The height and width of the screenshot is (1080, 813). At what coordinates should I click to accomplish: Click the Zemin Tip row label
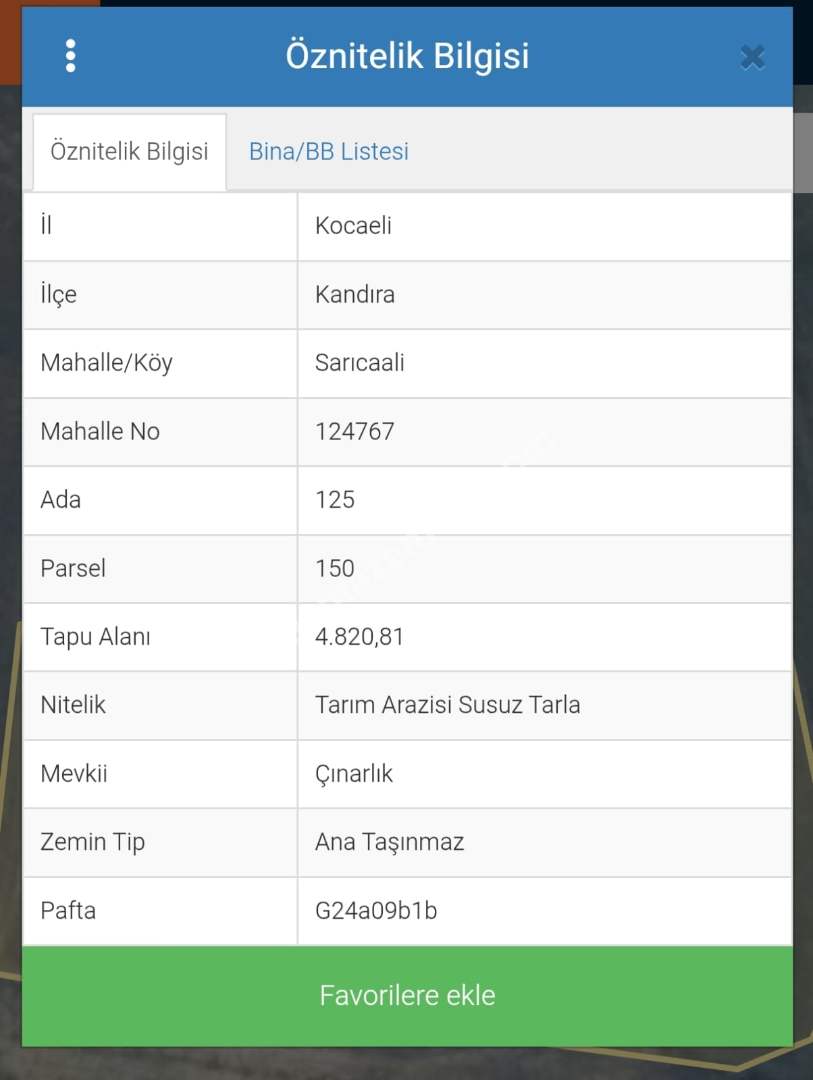92,842
